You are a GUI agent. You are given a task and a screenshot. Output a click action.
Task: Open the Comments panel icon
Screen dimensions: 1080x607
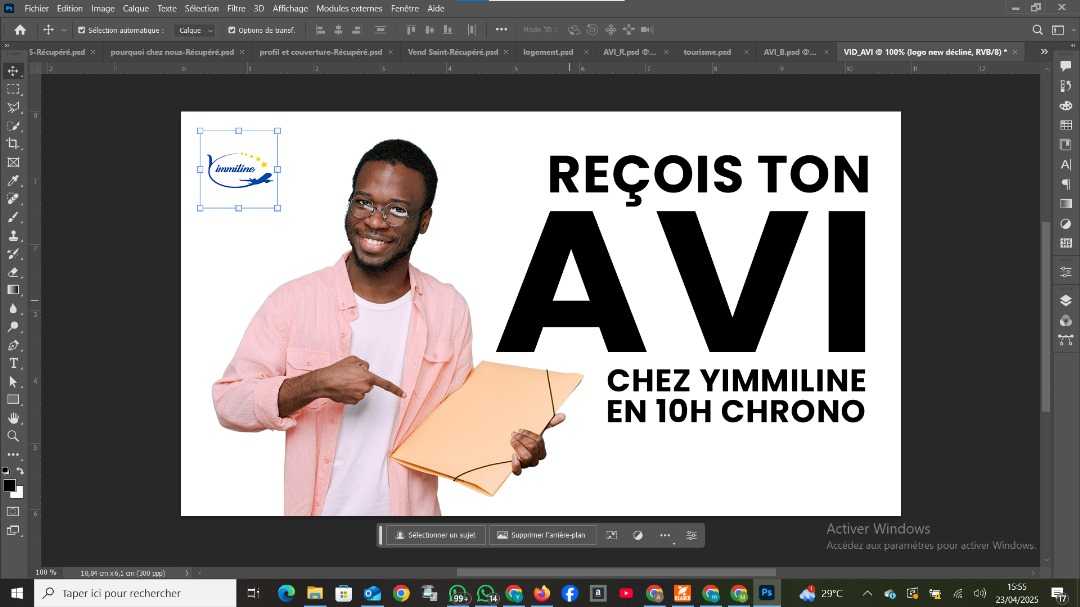pyautogui.click(x=1066, y=66)
